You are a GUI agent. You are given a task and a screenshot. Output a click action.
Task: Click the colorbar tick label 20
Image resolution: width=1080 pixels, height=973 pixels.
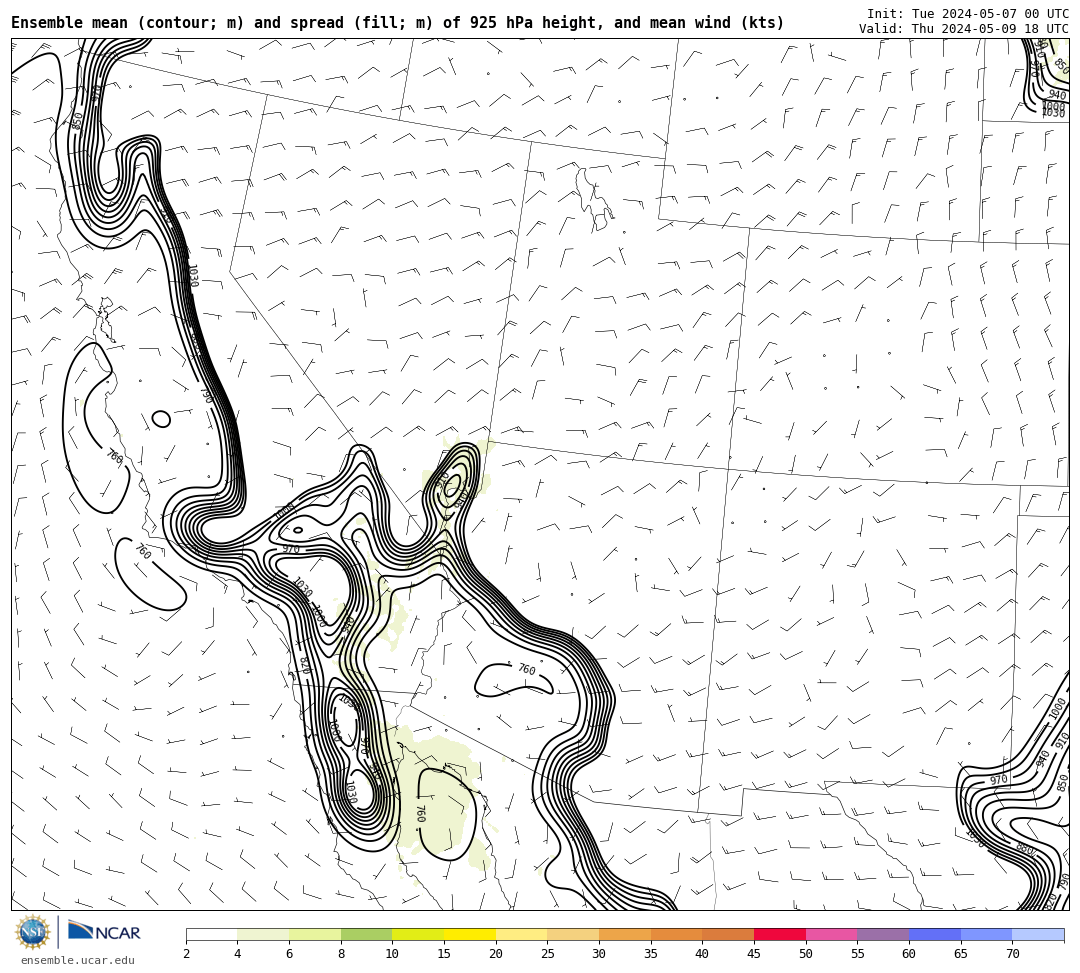496,954
